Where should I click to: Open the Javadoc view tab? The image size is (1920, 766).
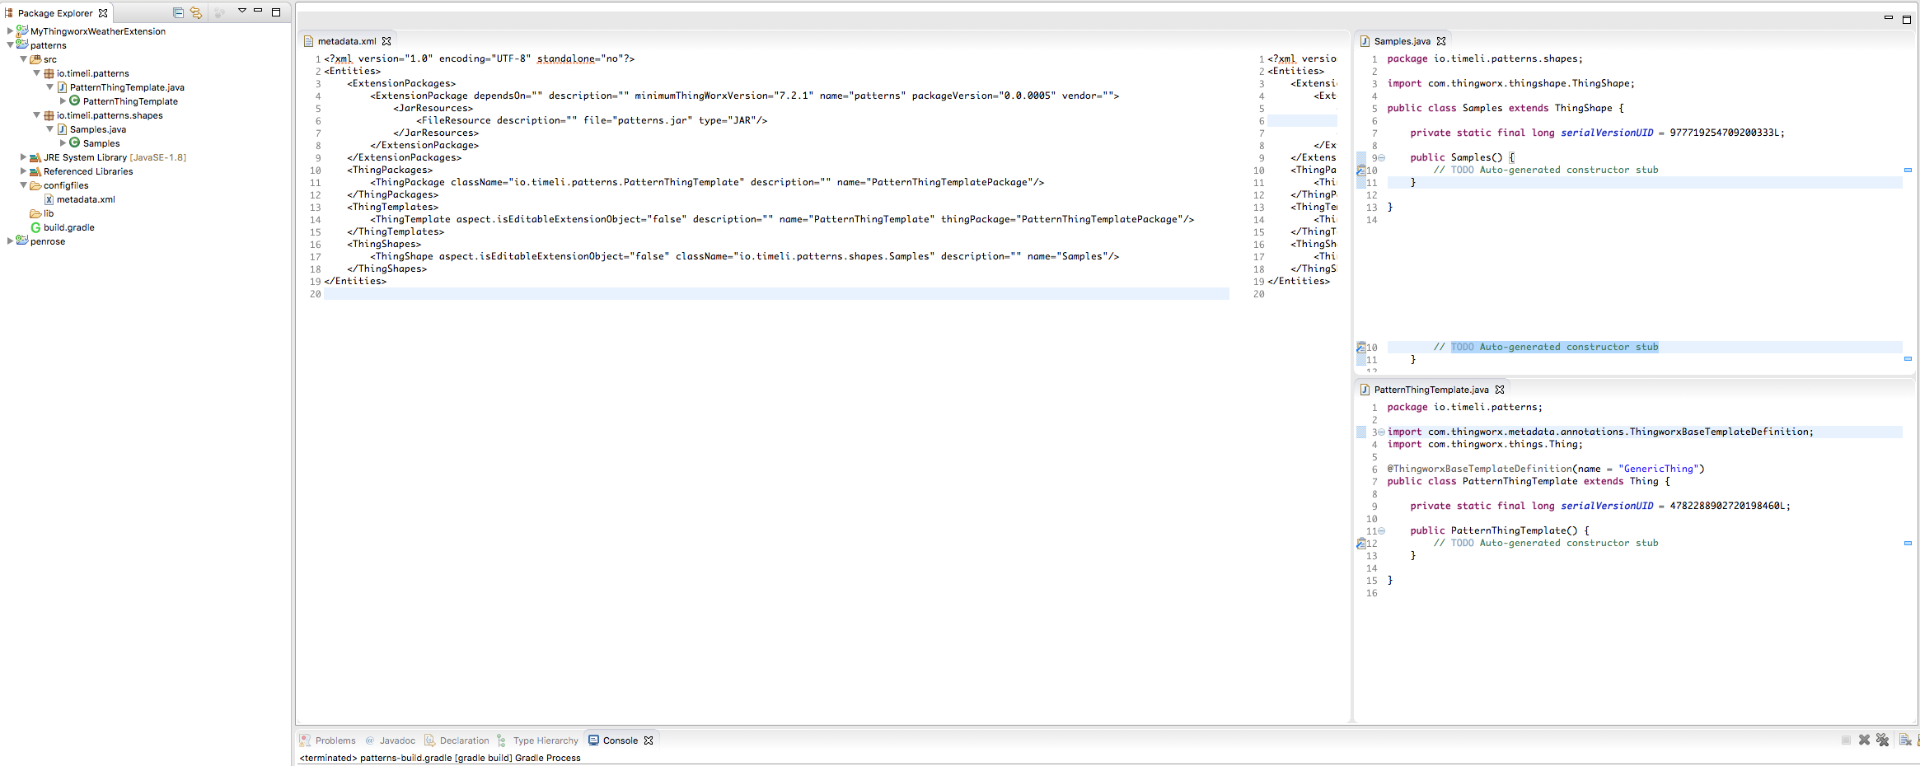tap(390, 741)
